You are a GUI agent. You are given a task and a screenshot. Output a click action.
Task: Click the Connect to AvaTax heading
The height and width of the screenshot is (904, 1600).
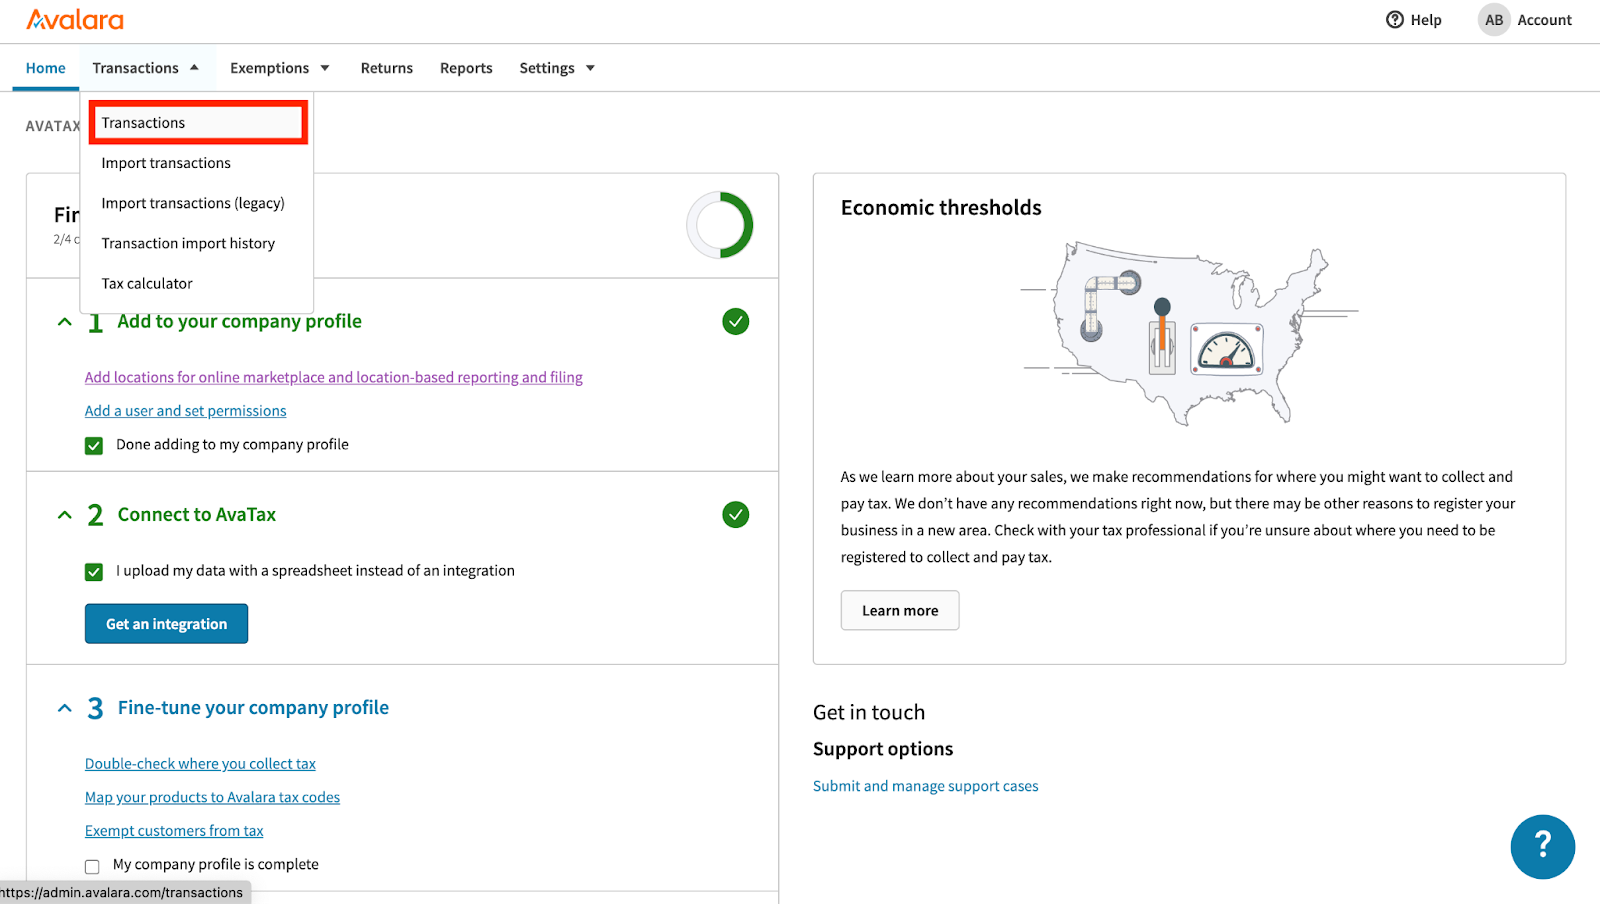click(197, 515)
